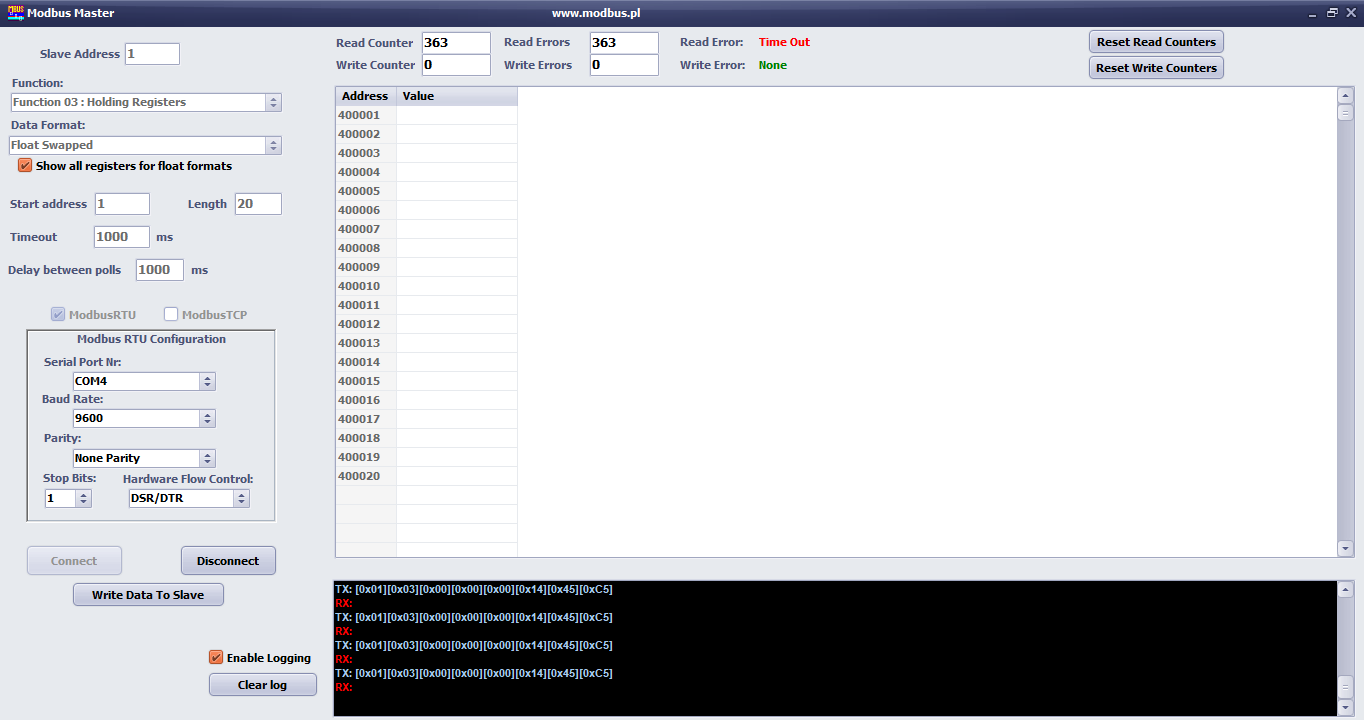Click the Value cell for register 400012

pyautogui.click(x=457, y=324)
